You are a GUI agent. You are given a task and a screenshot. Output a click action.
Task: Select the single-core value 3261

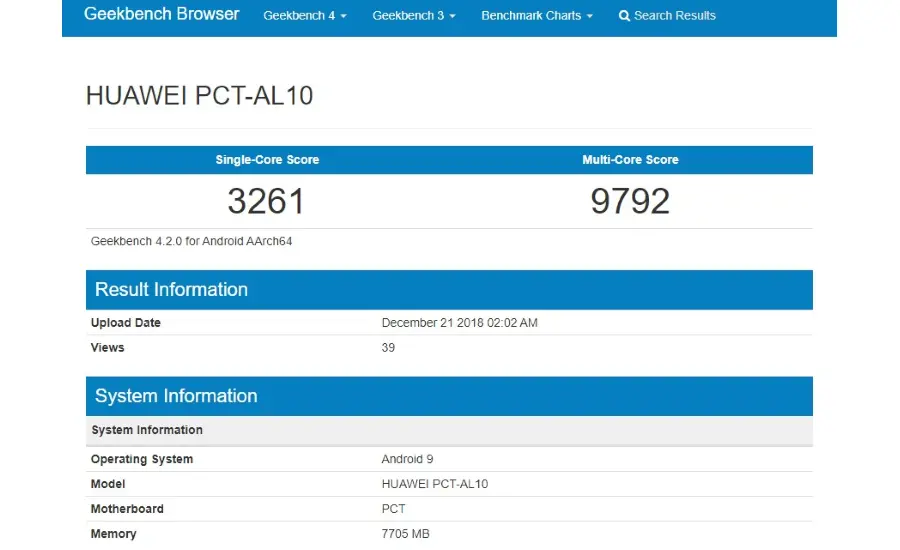[266, 201]
